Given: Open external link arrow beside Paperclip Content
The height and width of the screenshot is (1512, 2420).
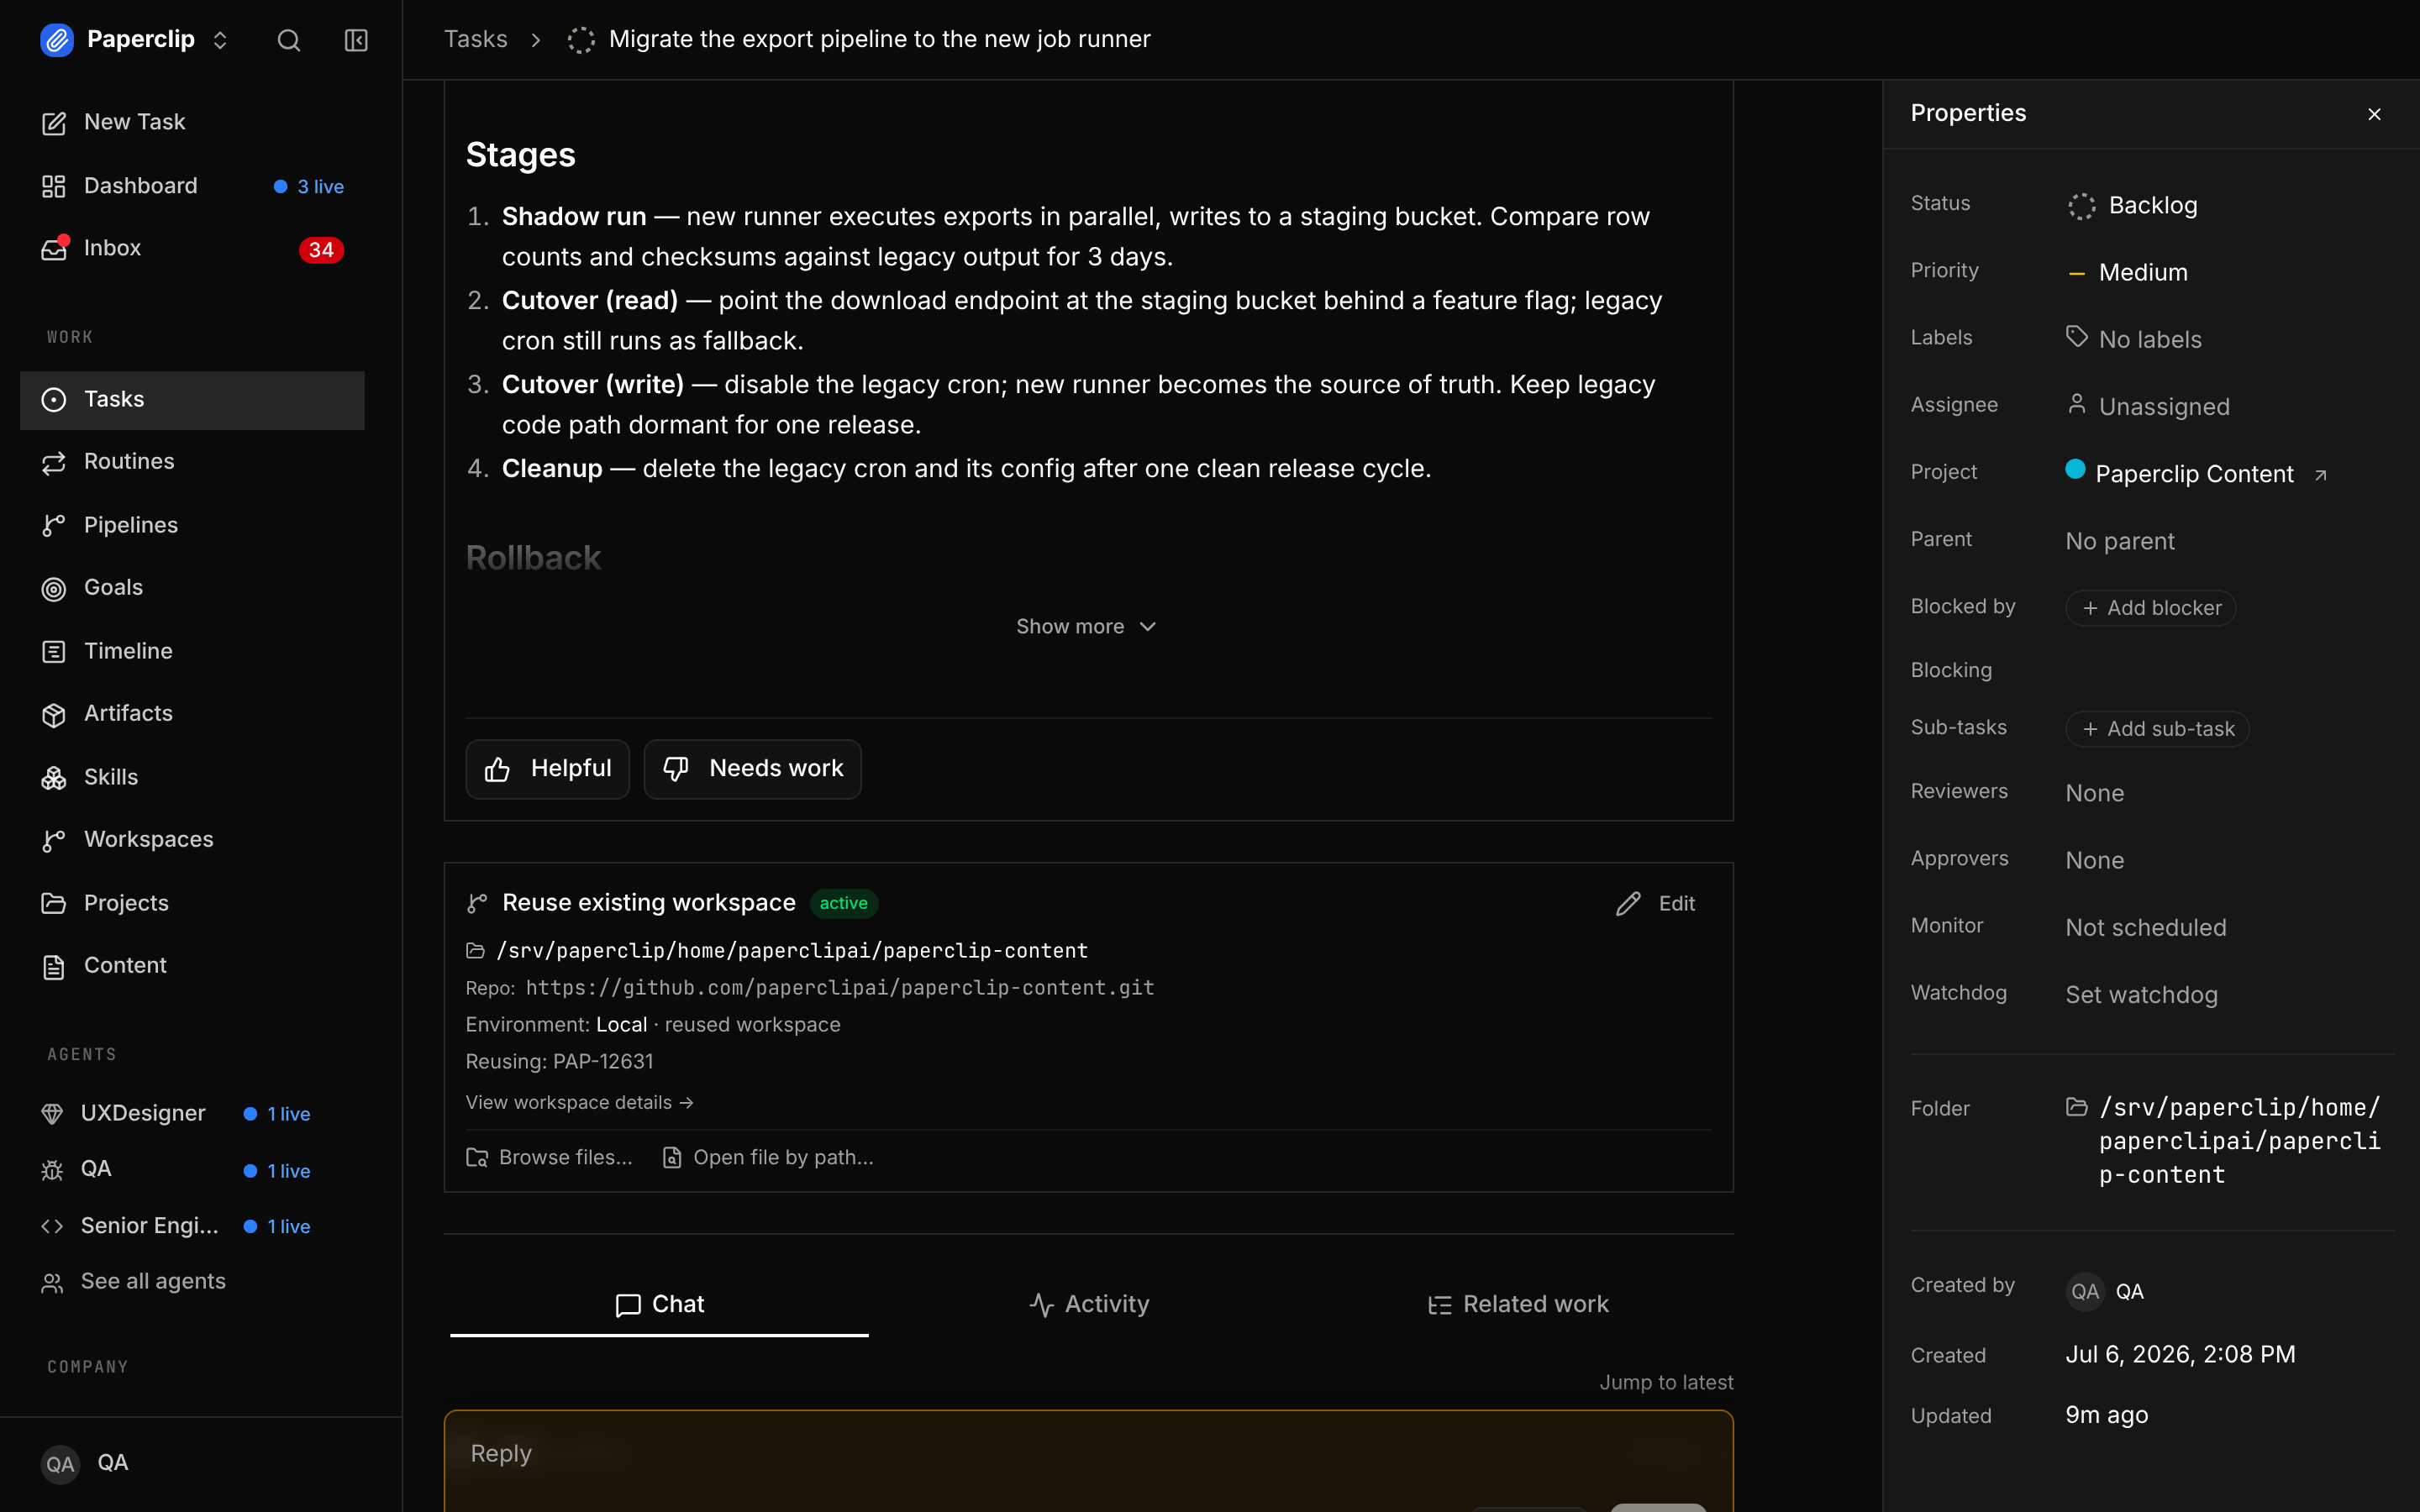Looking at the screenshot, I should [x=2321, y=475].
